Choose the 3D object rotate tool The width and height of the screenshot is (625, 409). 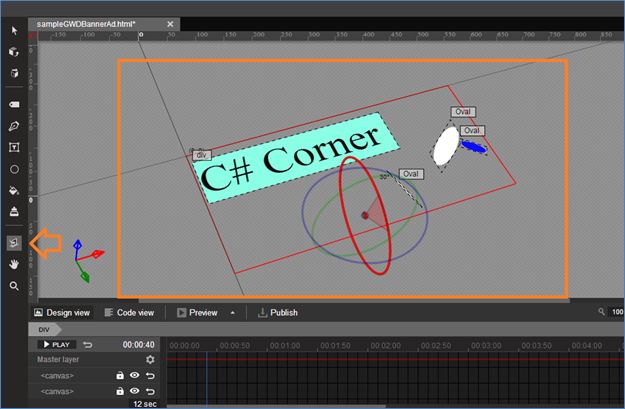[14, 52]
